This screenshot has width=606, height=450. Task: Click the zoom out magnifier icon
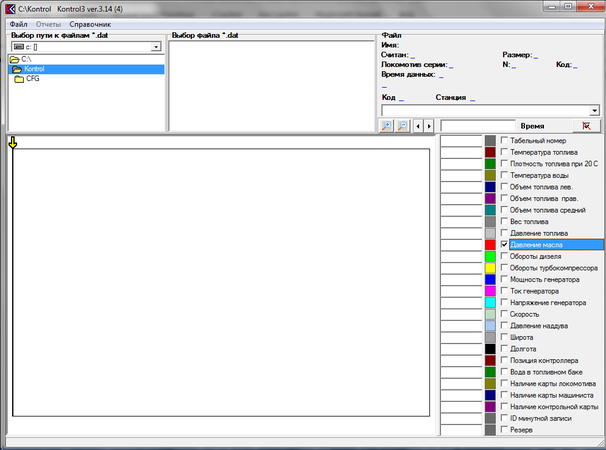coord(402,126)
